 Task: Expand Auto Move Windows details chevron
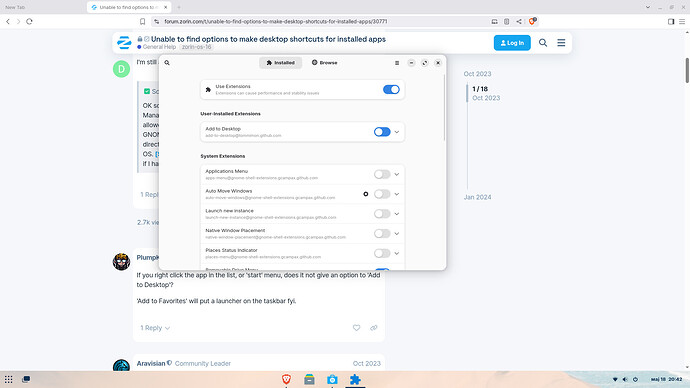coord(397,194)
